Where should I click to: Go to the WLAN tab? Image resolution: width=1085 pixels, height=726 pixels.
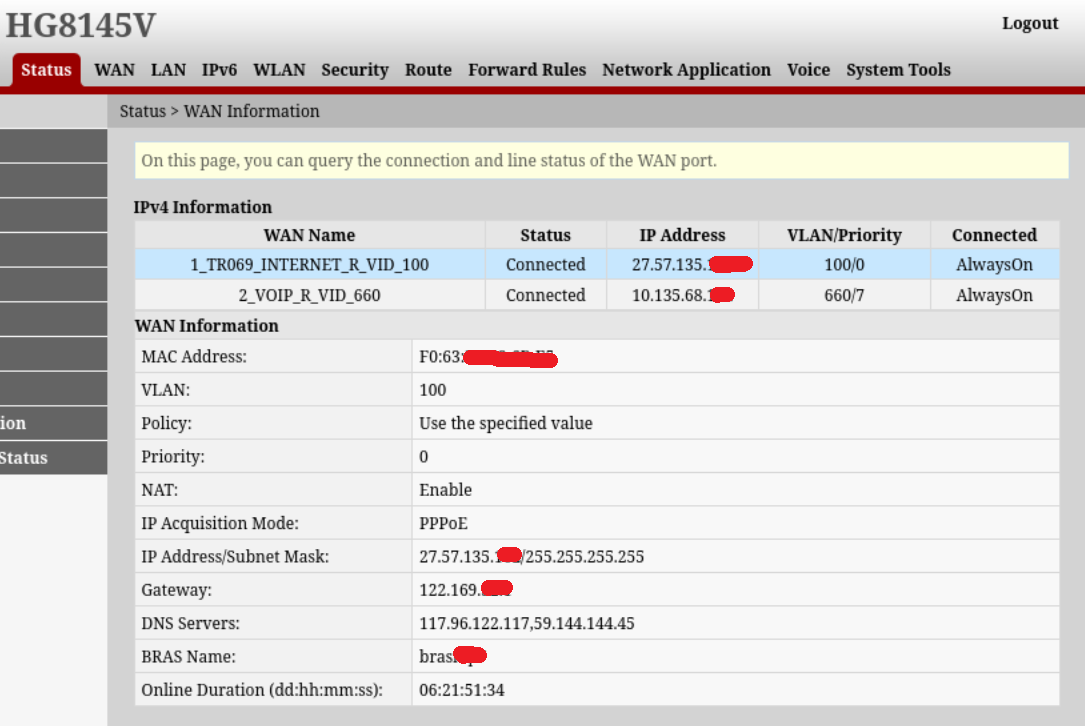click(x=279, y=70)
